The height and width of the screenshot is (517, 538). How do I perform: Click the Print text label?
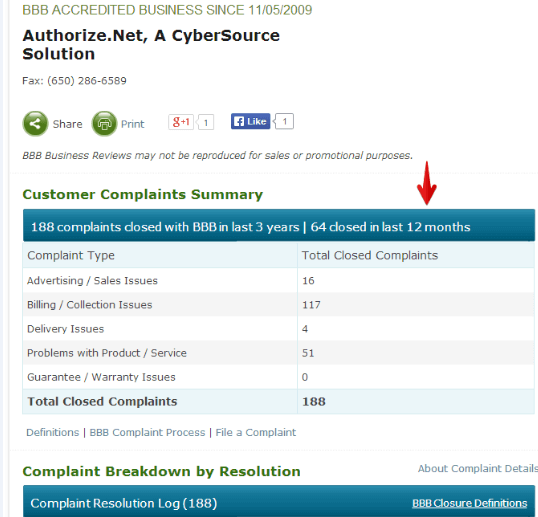point(132,124)
